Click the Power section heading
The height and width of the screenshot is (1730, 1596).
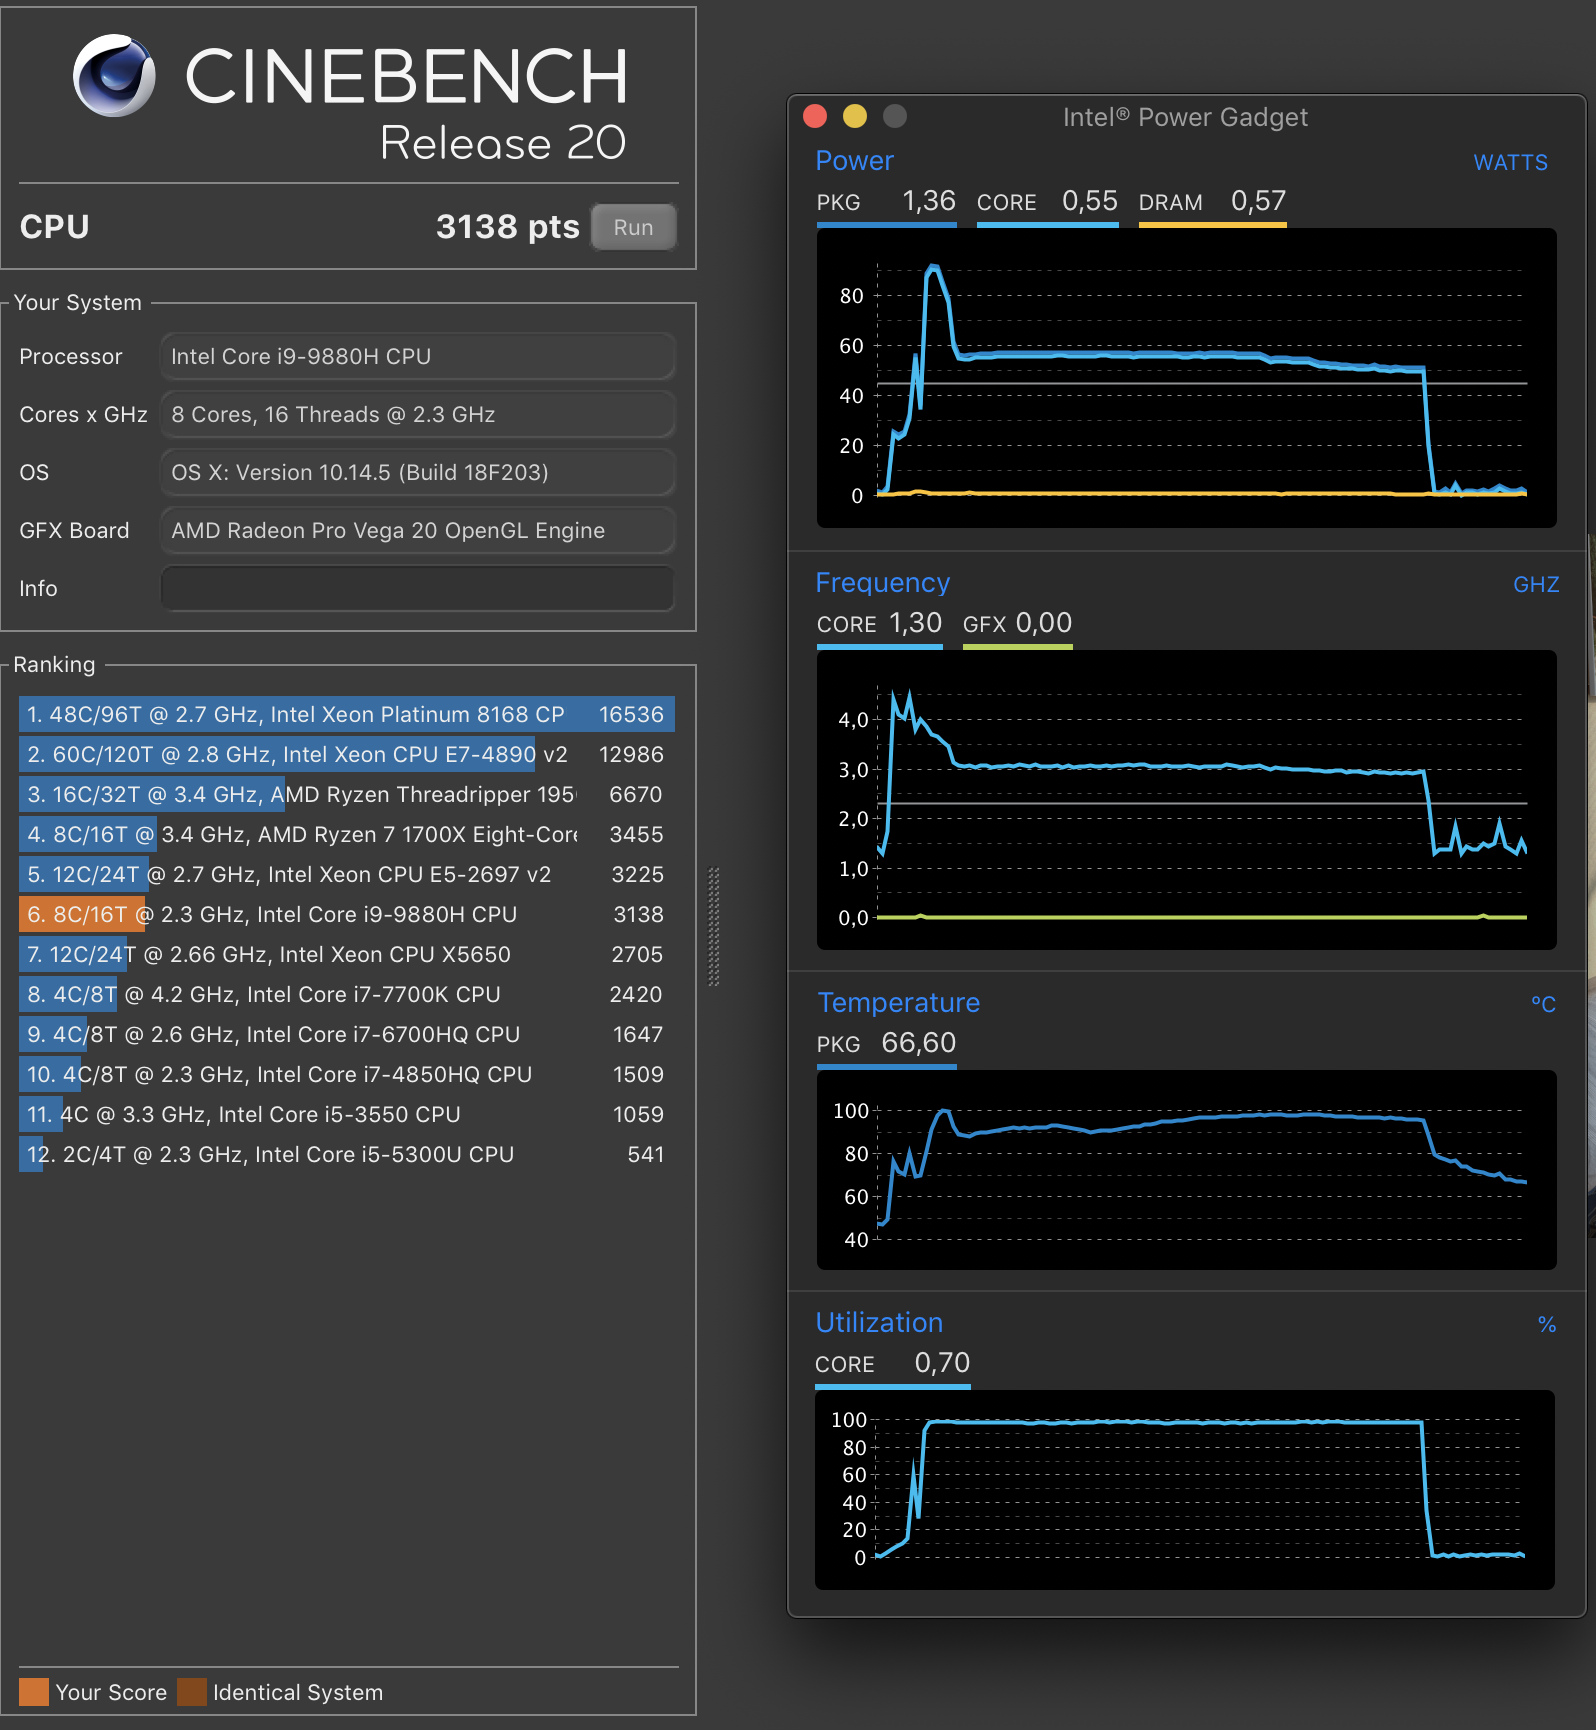coord(855,161)
